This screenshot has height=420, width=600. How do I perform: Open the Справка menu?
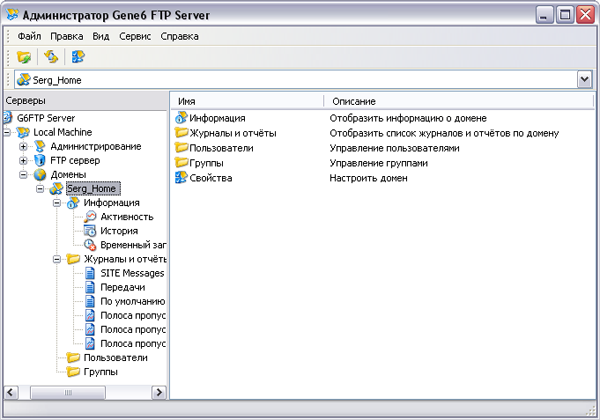point(179,36)
